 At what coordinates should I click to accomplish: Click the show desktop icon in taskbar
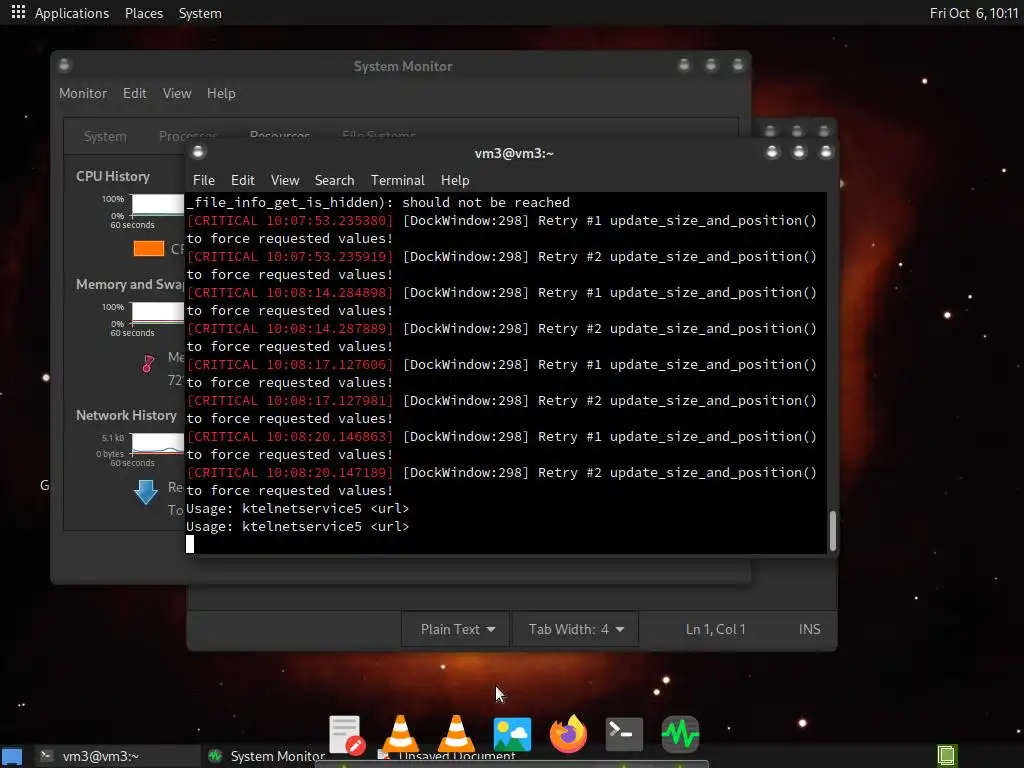pos(12,757)
